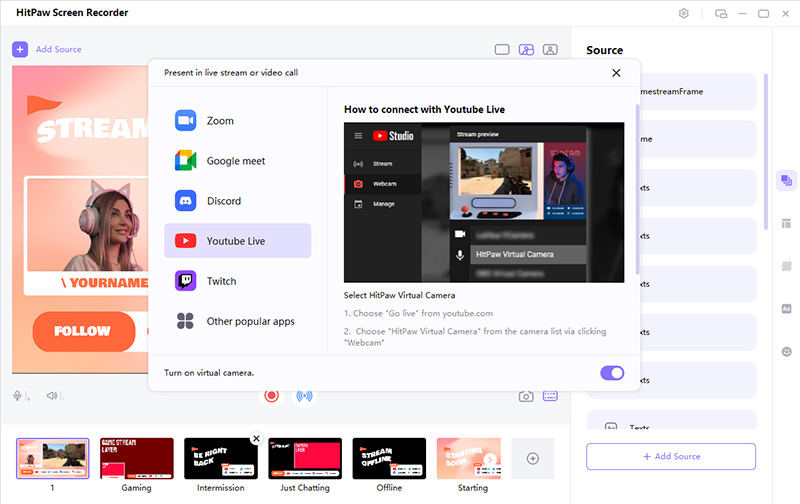Click the speaker volume icon below preview
The height and width of the screenshot is (504, 800).
click(52, 396)
